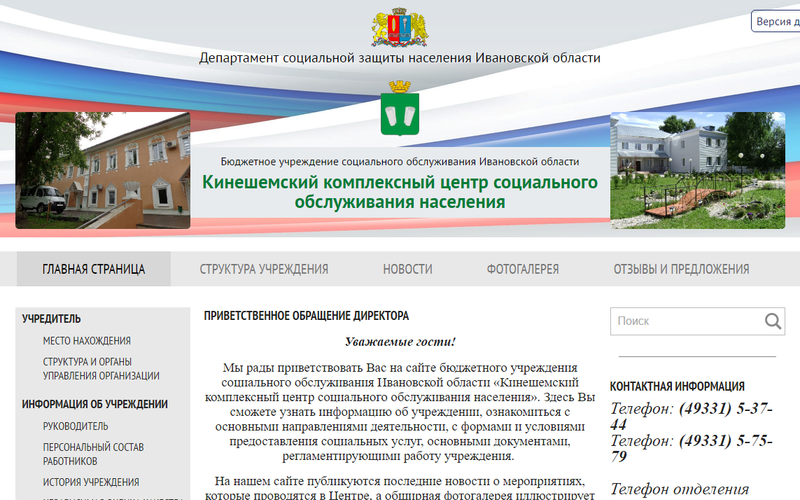This screenshot has width=800, height=500.
Task: Click the Уважаемые гости! greeting text
Action: [x=400, y=341]
